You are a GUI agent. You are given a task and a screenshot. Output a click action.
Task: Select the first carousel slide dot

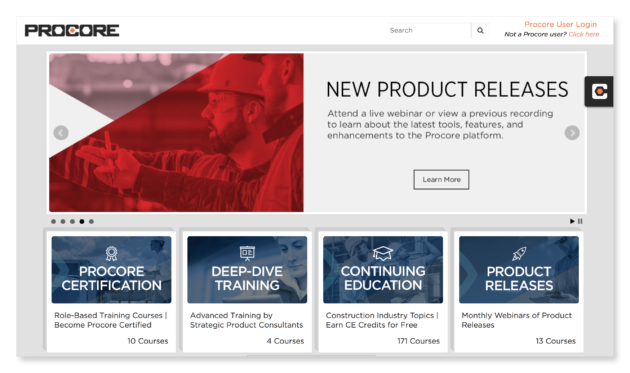point(53,221)
